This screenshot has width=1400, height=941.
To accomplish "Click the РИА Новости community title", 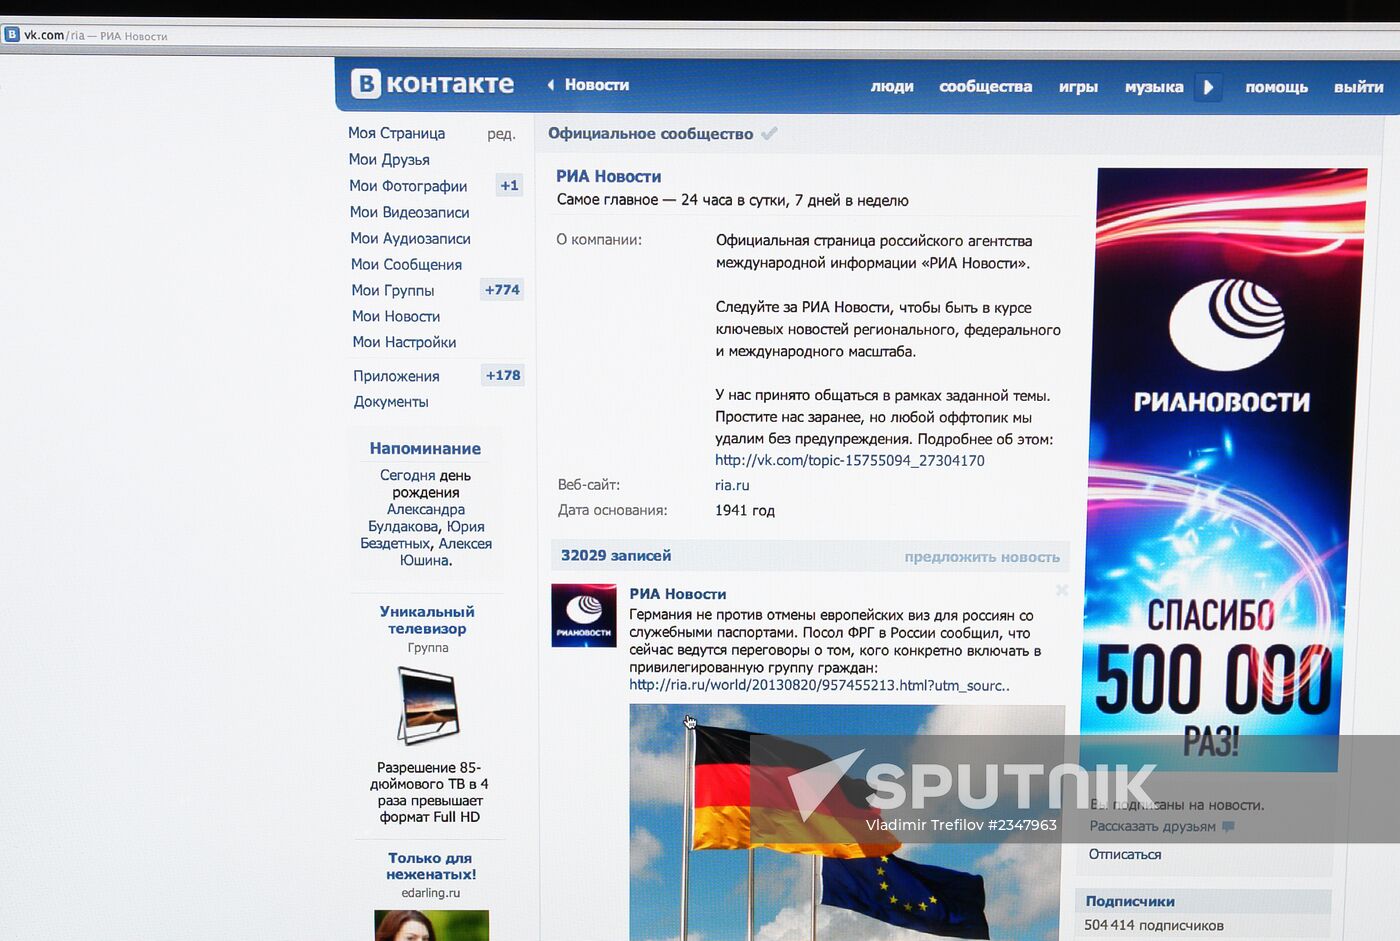I will click(608, 176).
